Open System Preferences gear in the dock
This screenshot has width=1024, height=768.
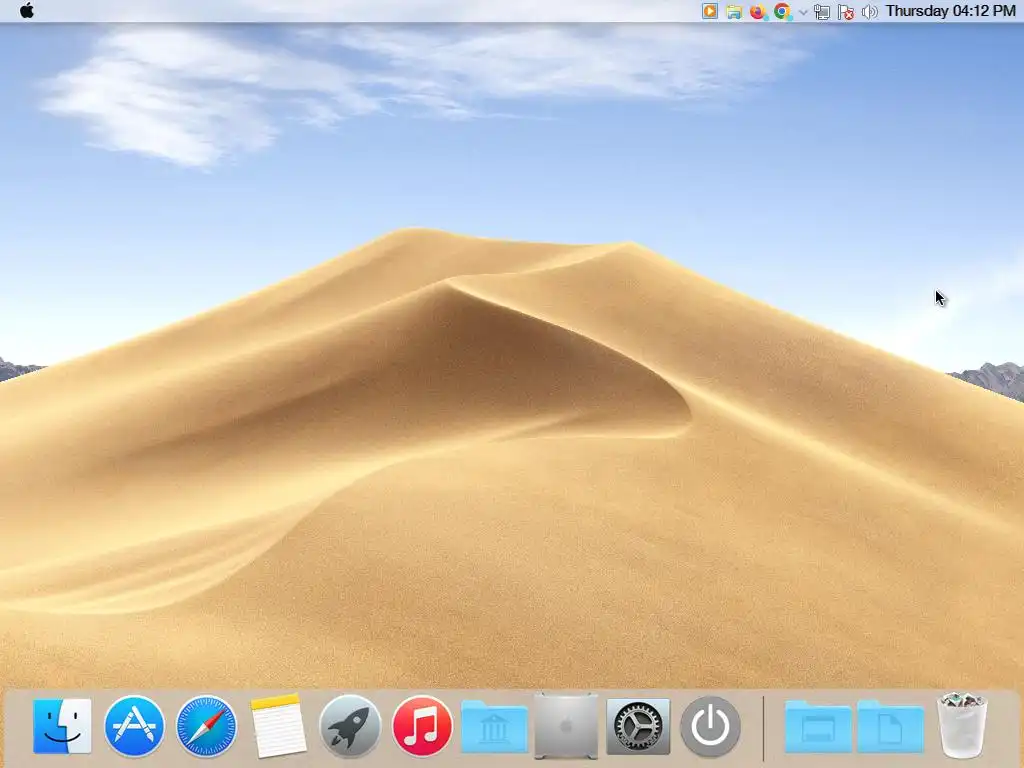tap(638, 726)
